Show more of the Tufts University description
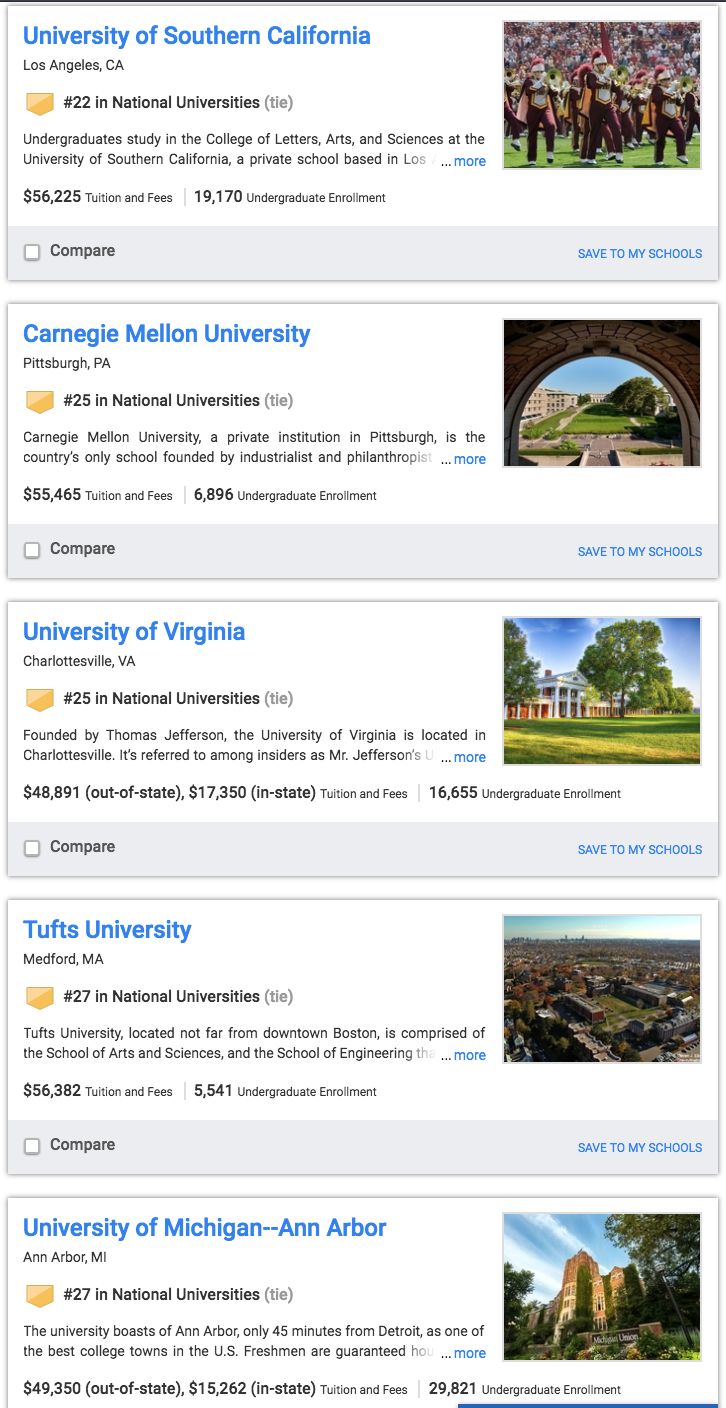Screen dimensions: 726x1408 pos(469,1055)
